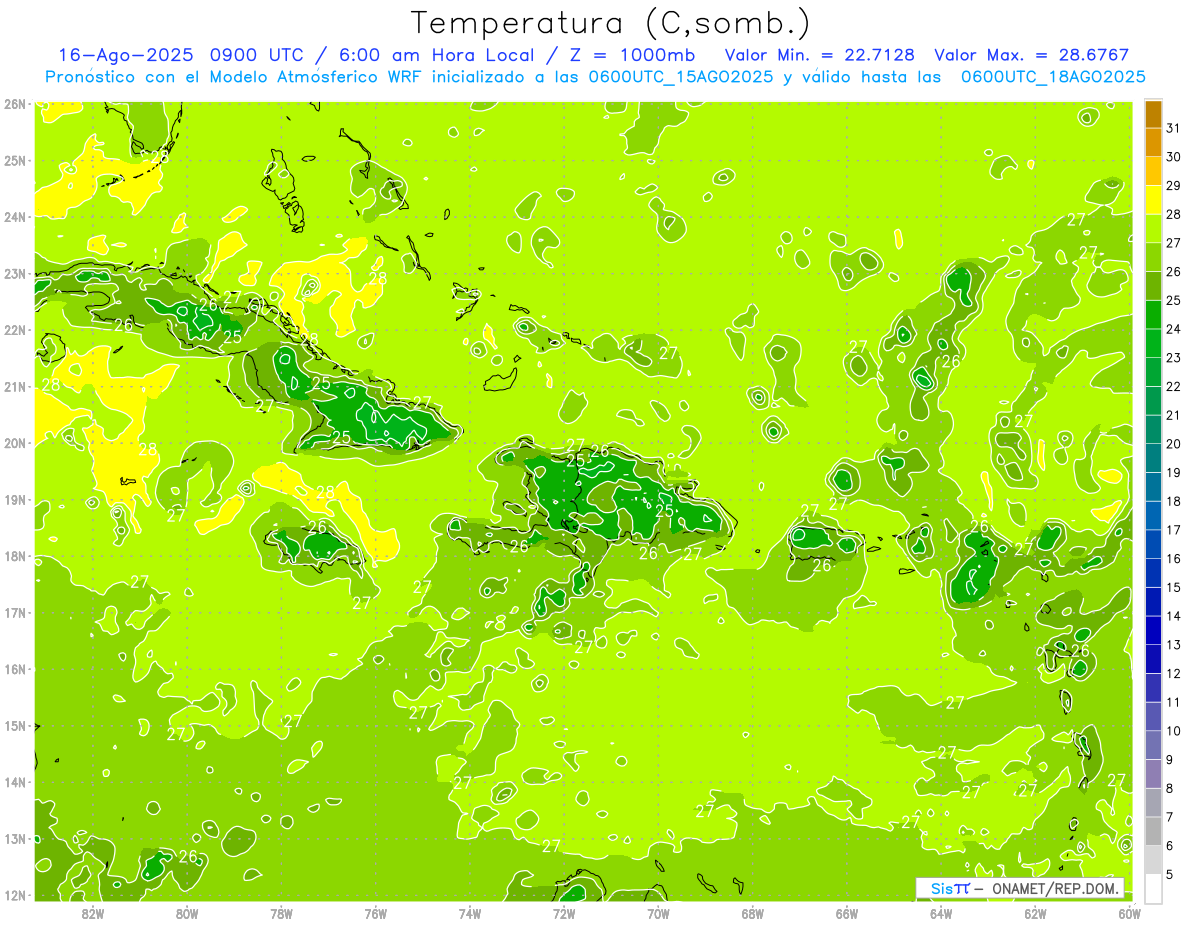Select the '72W' longitude axis label
Viewport: 1200px width, 927px height.
[564, 912]
